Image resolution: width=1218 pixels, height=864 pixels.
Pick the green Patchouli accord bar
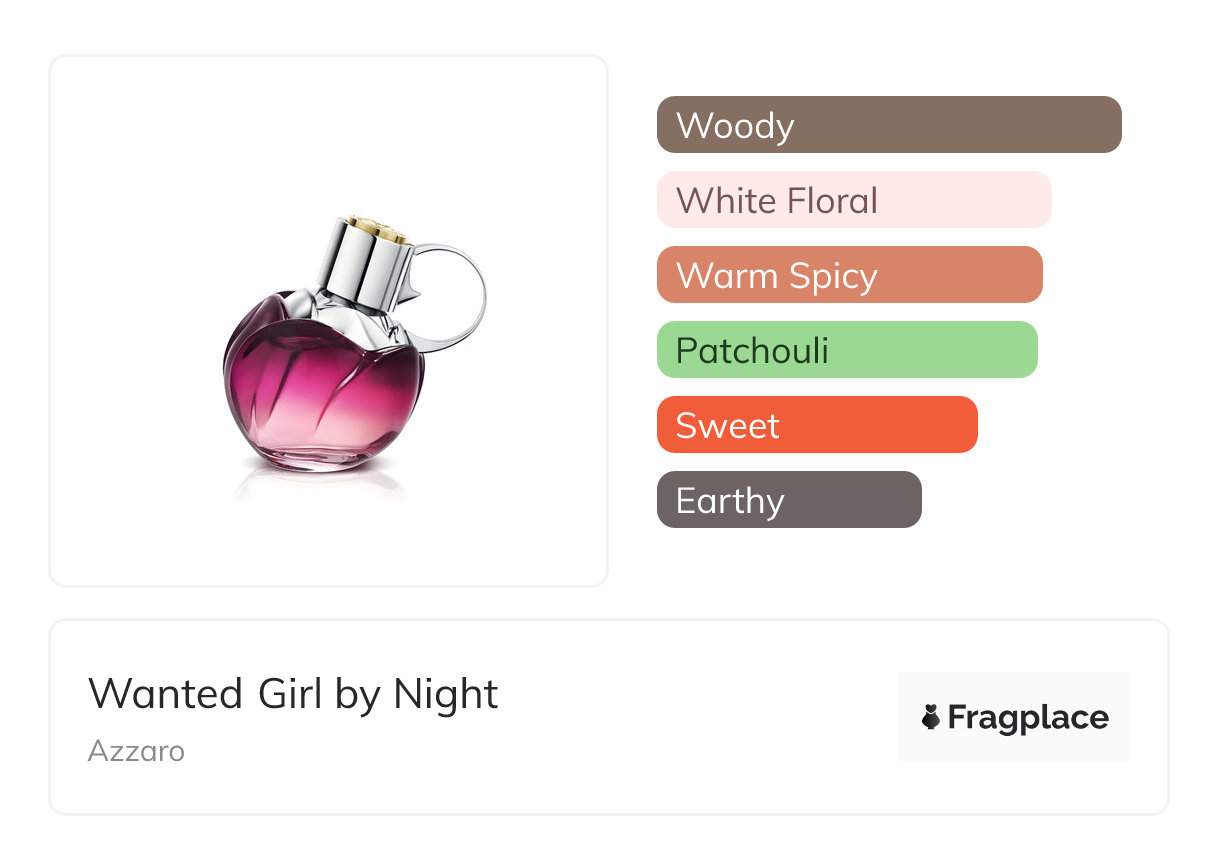[x=847, y=350]
